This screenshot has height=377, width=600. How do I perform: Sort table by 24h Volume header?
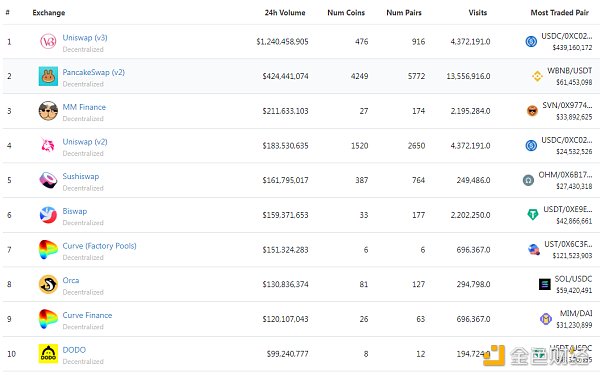[x=285, y=13]
